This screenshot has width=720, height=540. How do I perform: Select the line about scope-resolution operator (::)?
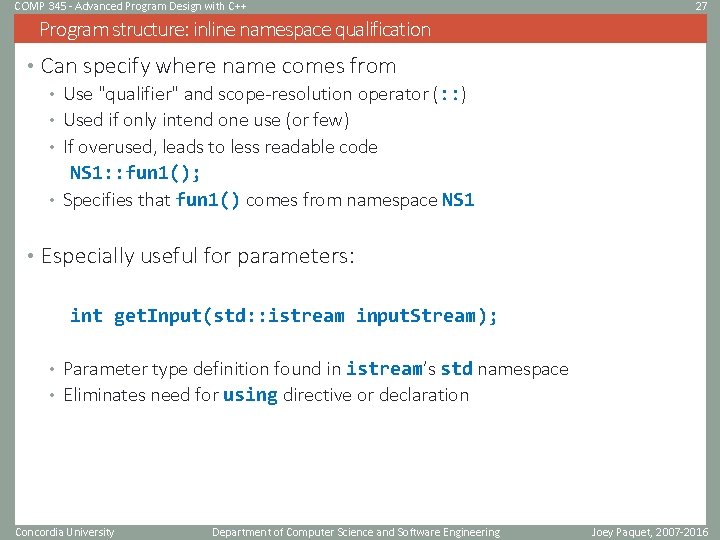(265, 94)
